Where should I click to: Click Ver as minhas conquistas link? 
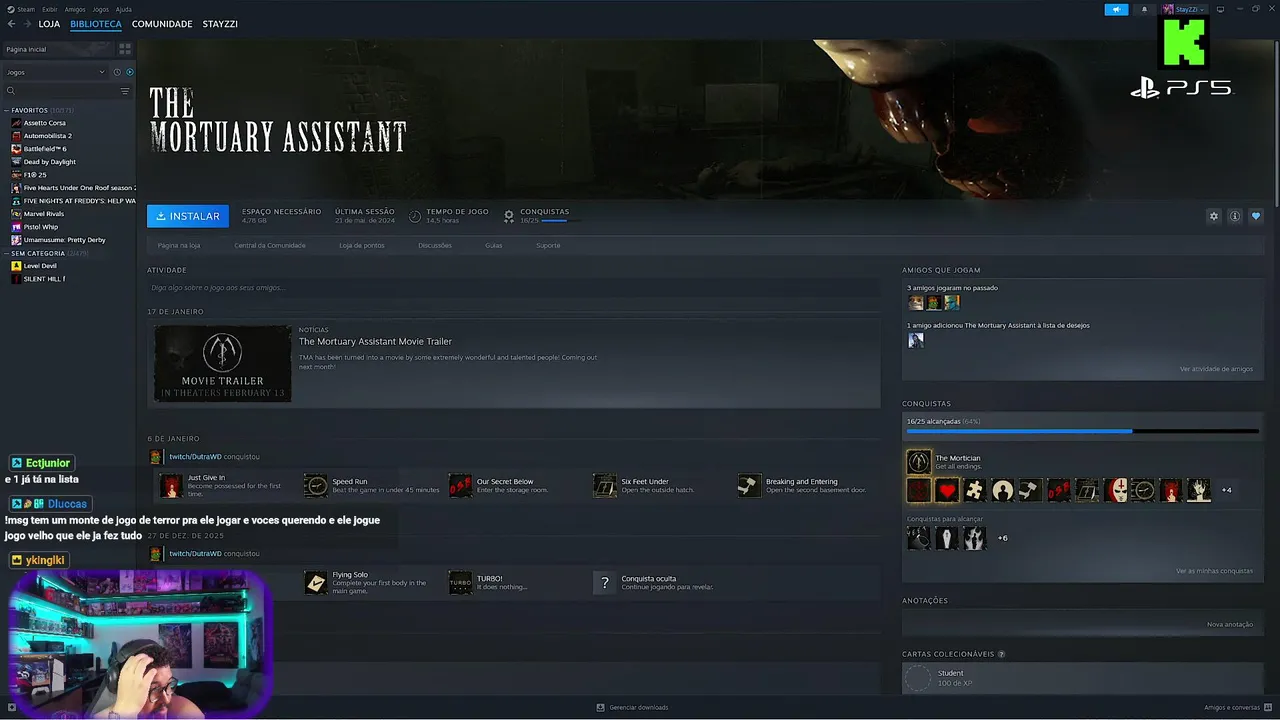[1214, 571]
